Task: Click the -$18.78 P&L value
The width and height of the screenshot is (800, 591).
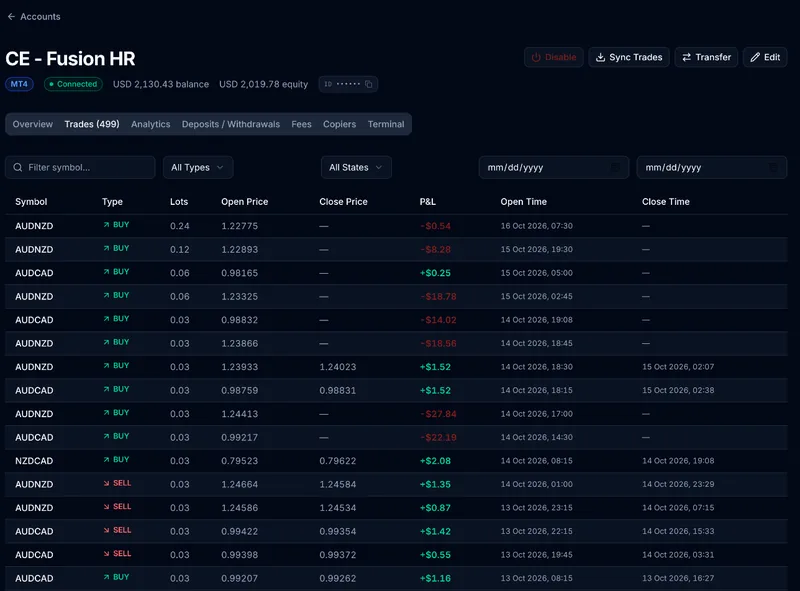Action: click(438, 297)
